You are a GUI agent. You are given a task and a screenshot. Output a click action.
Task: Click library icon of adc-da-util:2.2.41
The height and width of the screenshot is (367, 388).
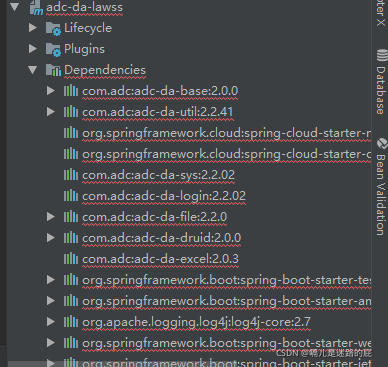pos(71,112)
